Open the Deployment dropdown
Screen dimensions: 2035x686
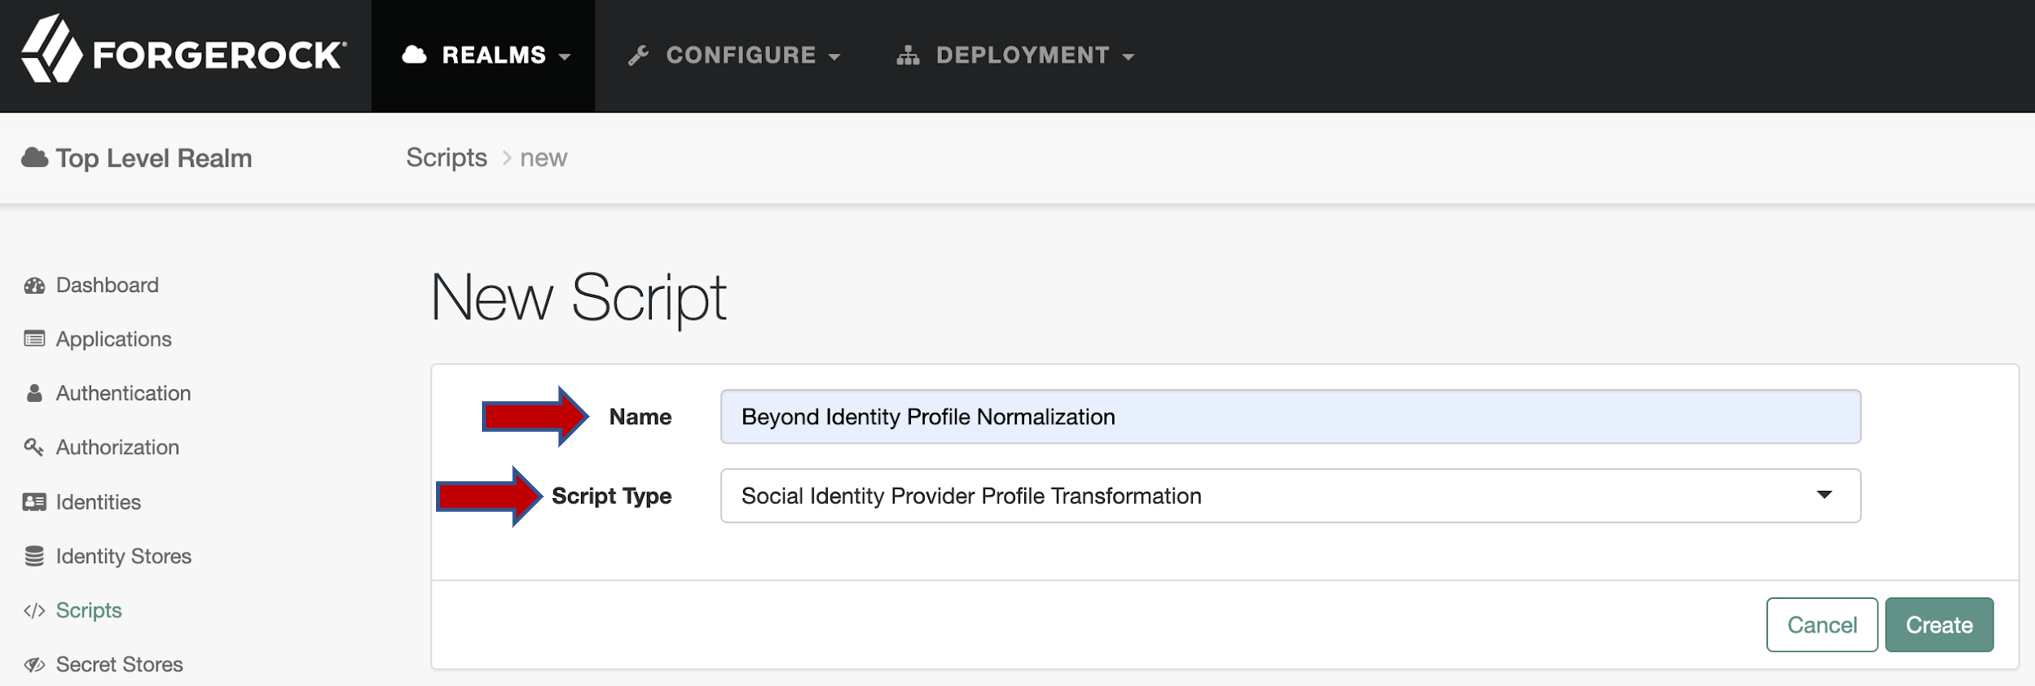pos(1015,55)
